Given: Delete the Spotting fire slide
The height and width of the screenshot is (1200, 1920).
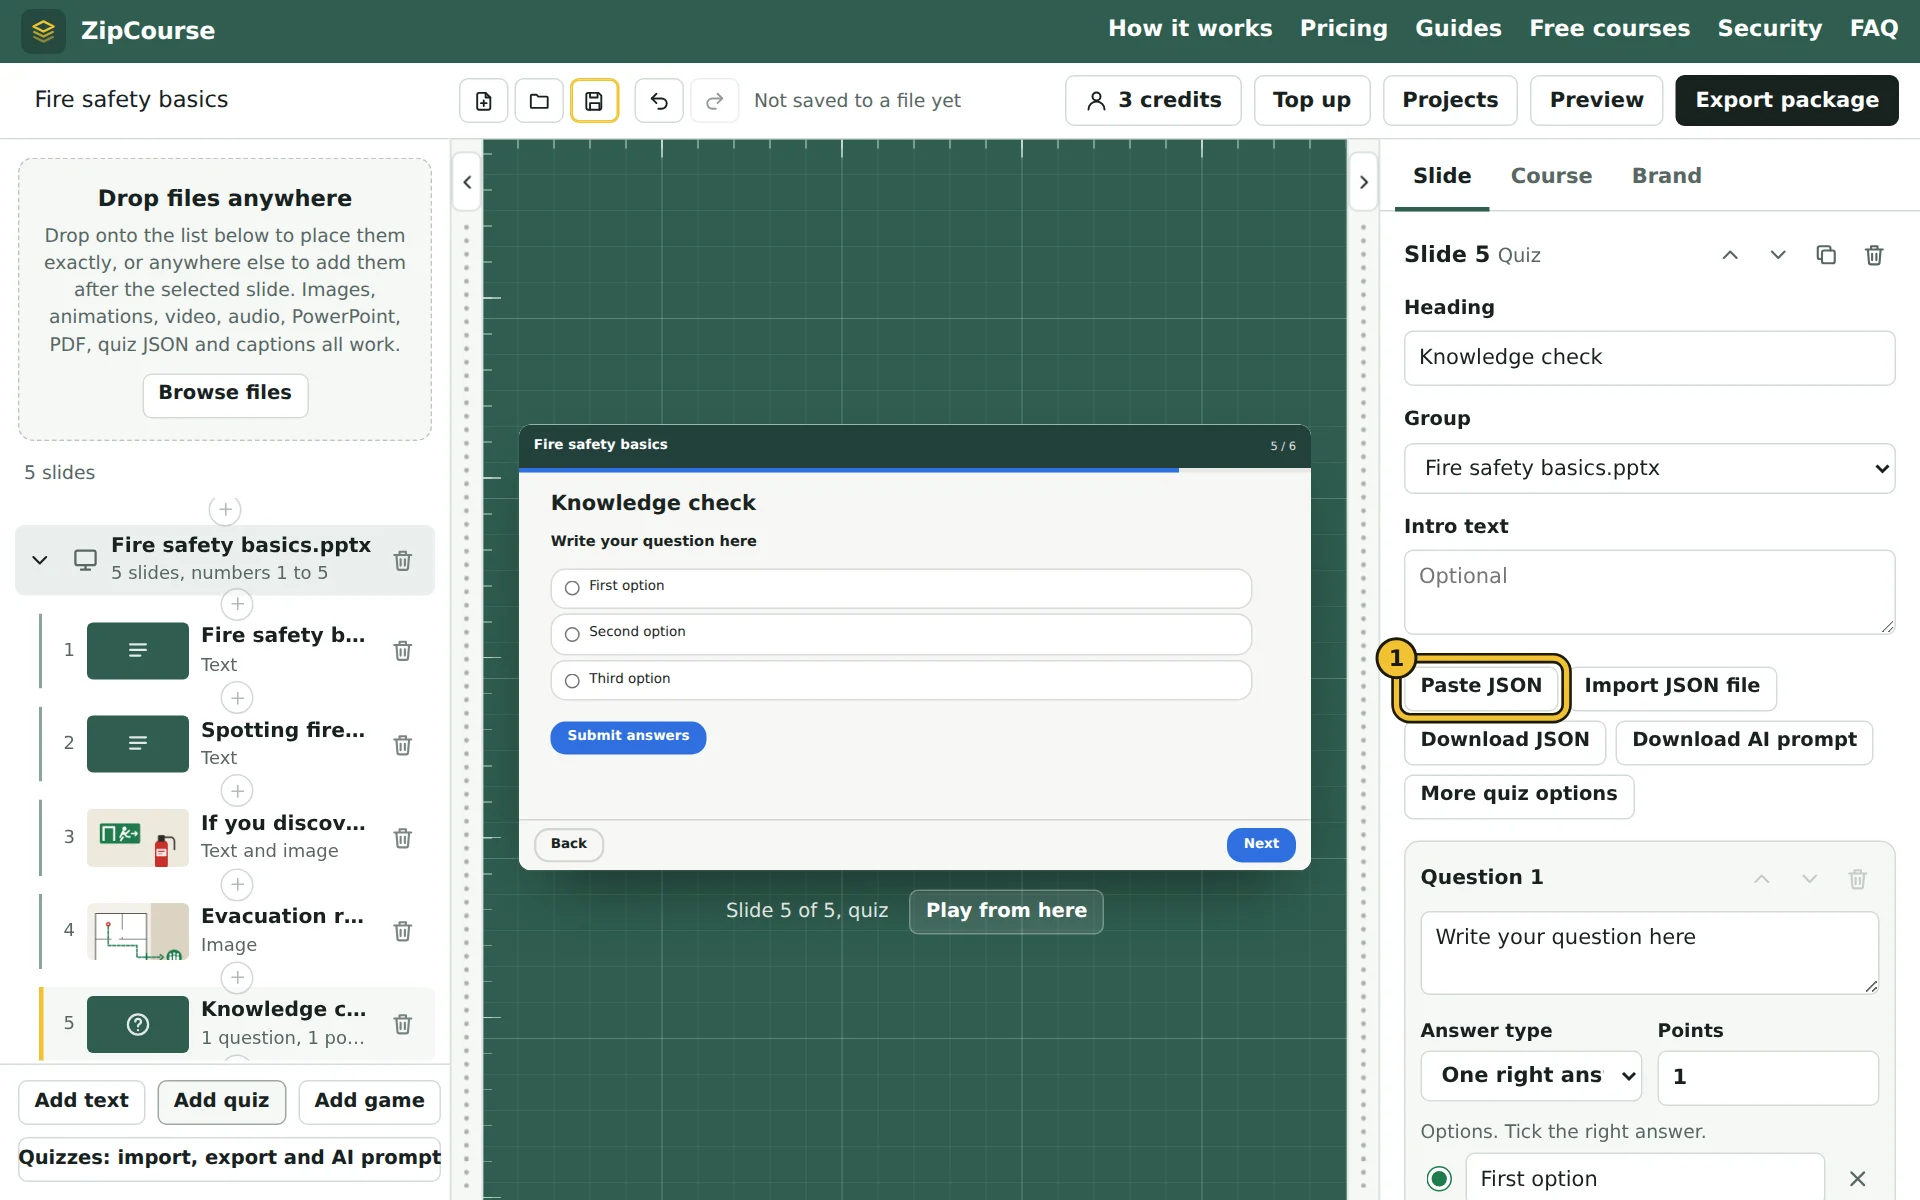Looking at the screenshot, I should click(403, 745).
